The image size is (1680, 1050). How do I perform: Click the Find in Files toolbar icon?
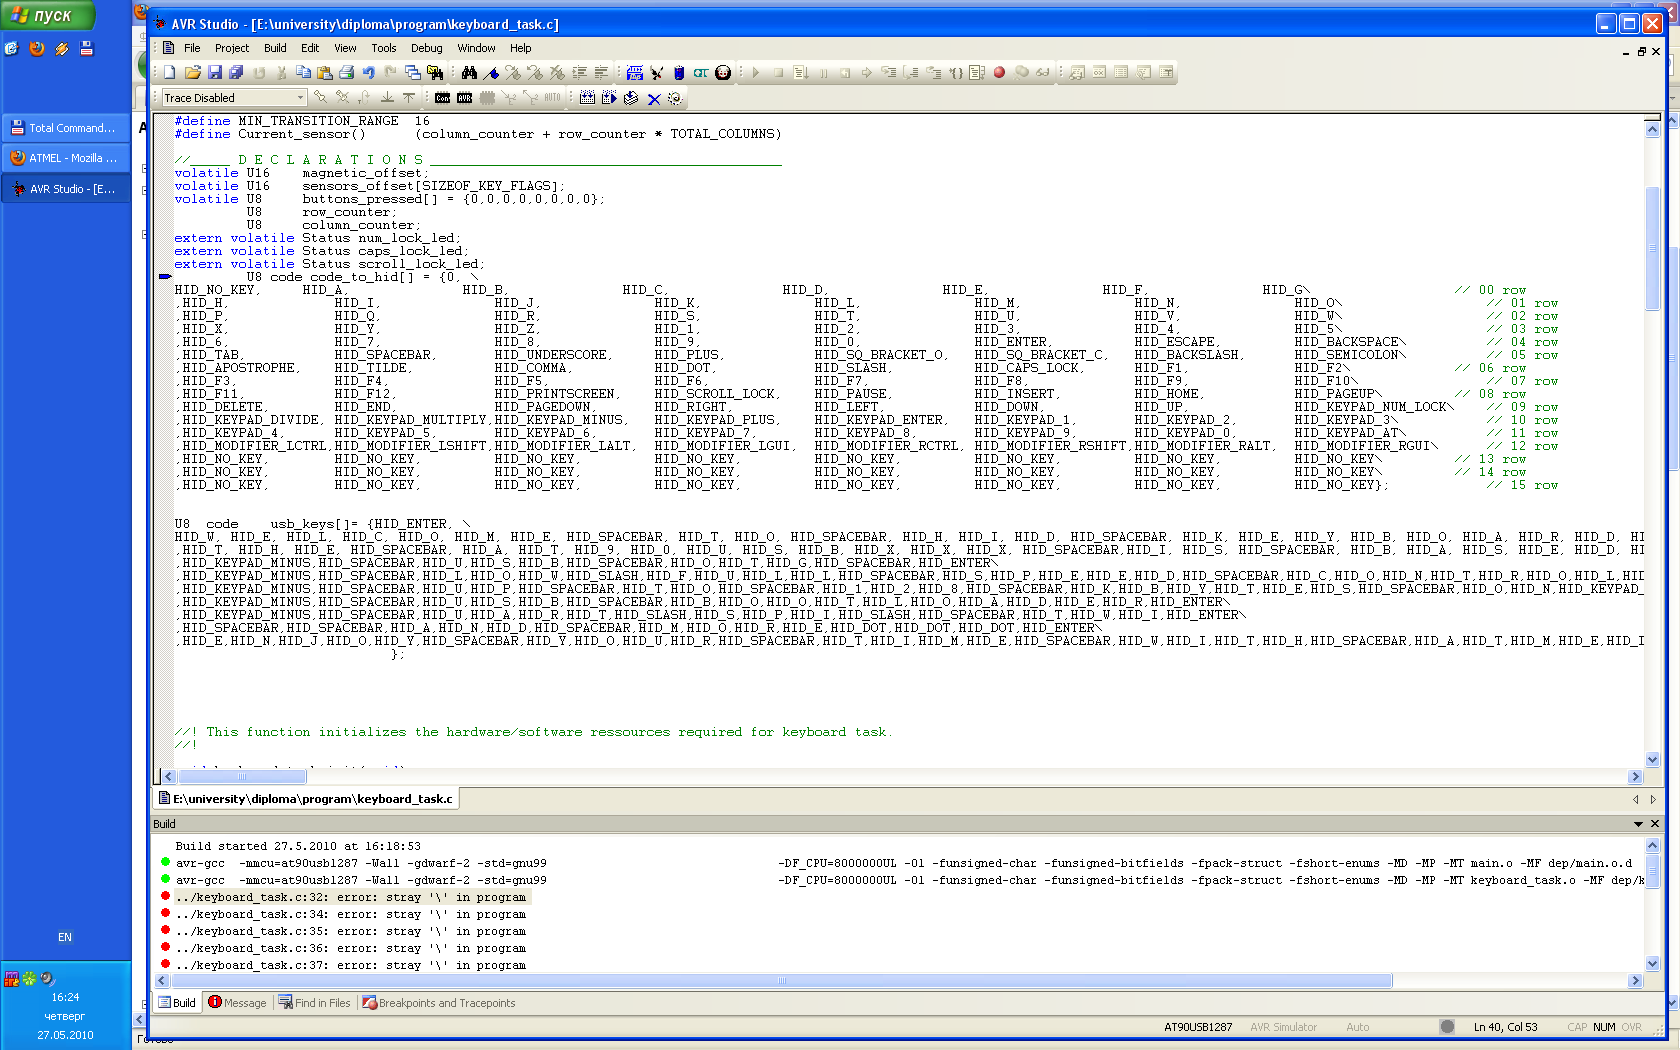coord(435,73)
